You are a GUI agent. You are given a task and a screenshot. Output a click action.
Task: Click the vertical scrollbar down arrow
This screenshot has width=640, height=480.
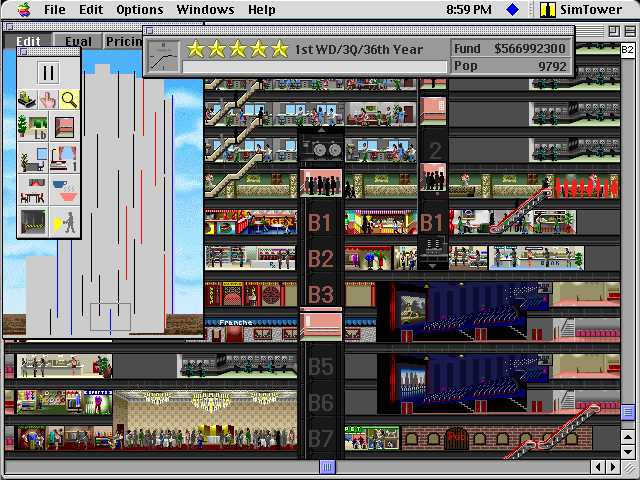tap(627, 451)
